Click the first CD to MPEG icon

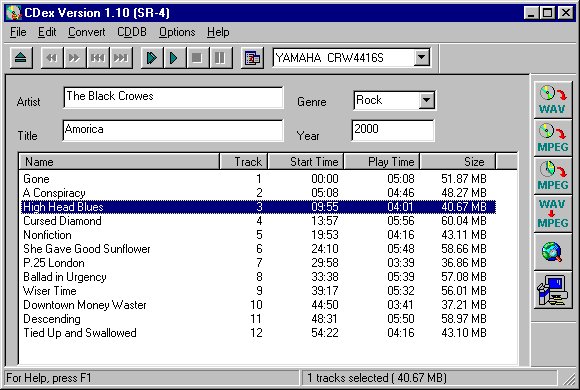[x=553, y=138]
